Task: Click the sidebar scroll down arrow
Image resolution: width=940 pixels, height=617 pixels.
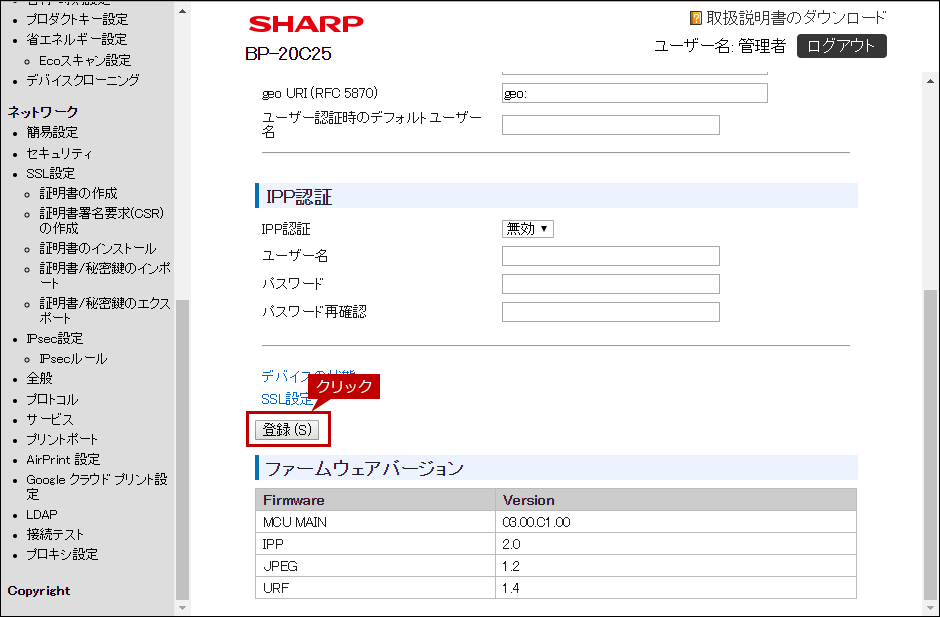Action: pyautogui.click(x=182, y=608)
